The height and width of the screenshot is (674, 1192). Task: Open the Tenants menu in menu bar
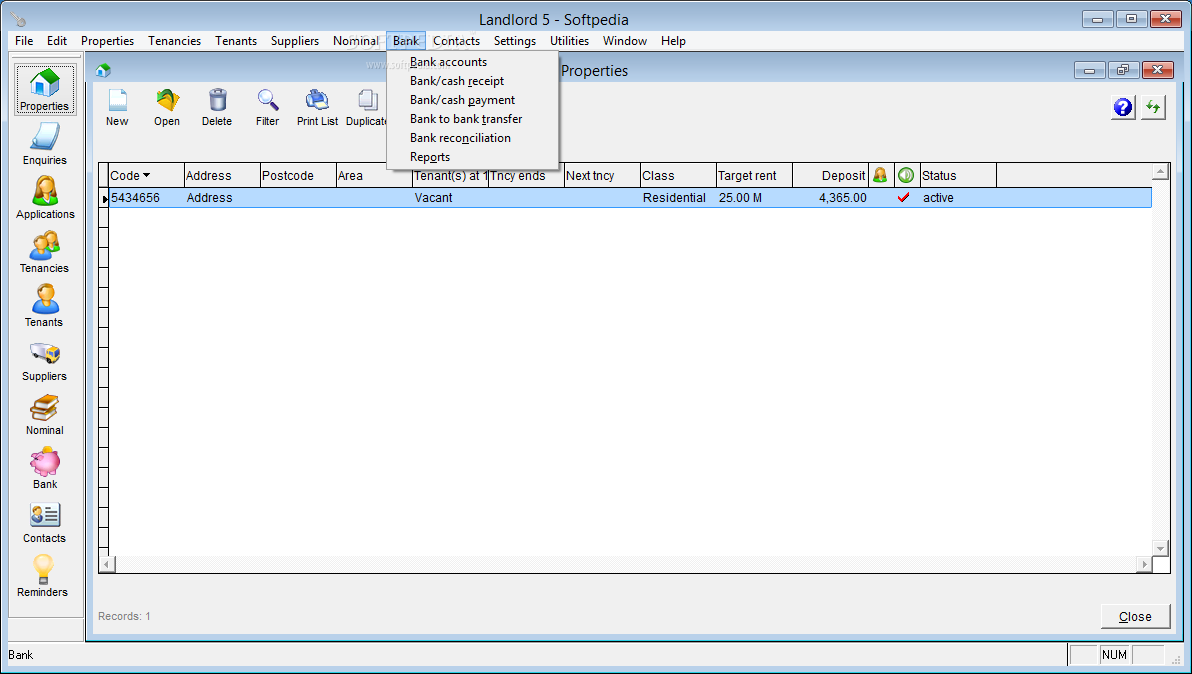[236, 41]
